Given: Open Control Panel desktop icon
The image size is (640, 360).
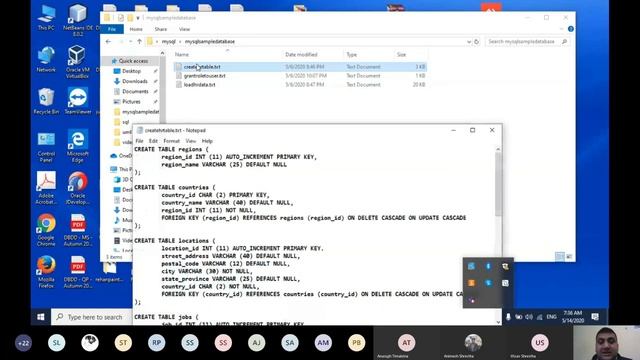Looking at the screenshot, I should point(46,147).
